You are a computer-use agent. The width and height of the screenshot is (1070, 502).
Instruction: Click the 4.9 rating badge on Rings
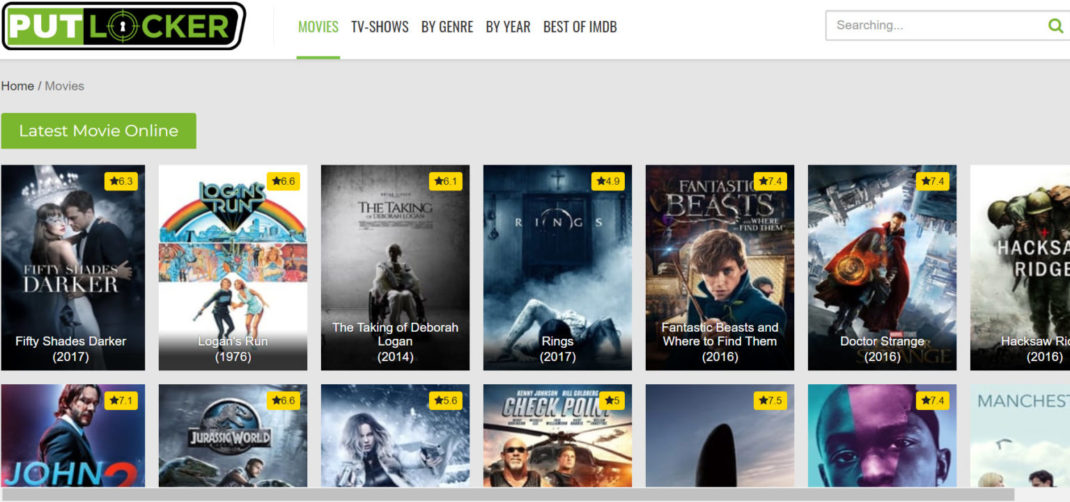(608, 181)
